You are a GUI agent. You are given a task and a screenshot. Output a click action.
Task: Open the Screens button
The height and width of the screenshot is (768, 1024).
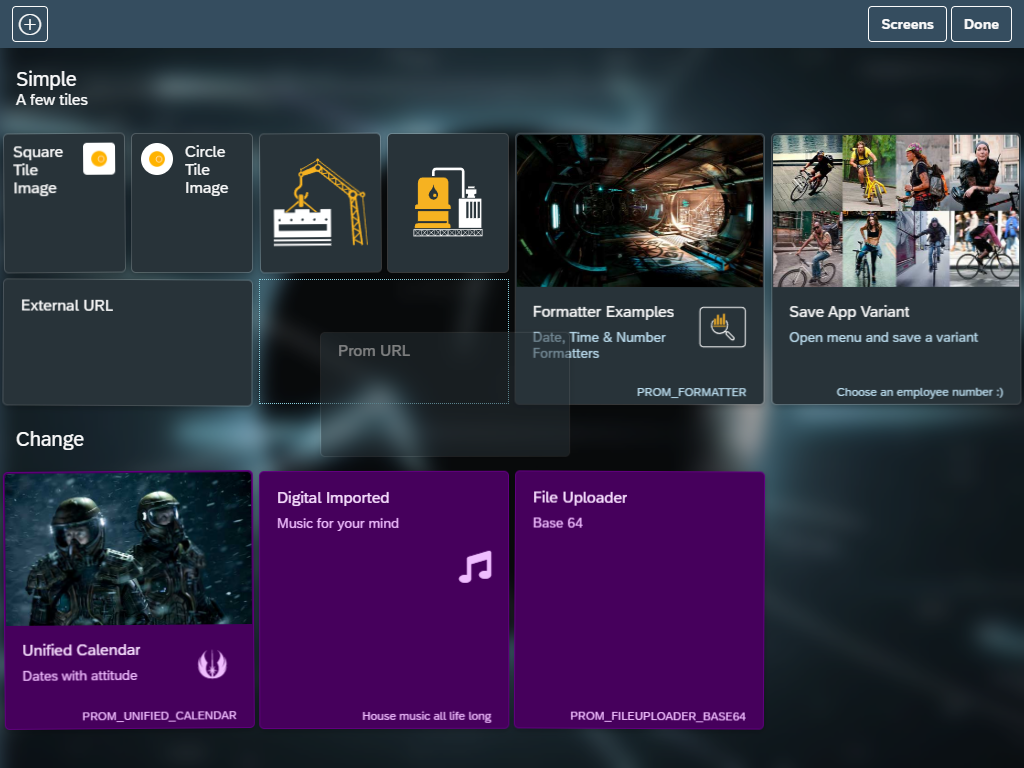907,24
